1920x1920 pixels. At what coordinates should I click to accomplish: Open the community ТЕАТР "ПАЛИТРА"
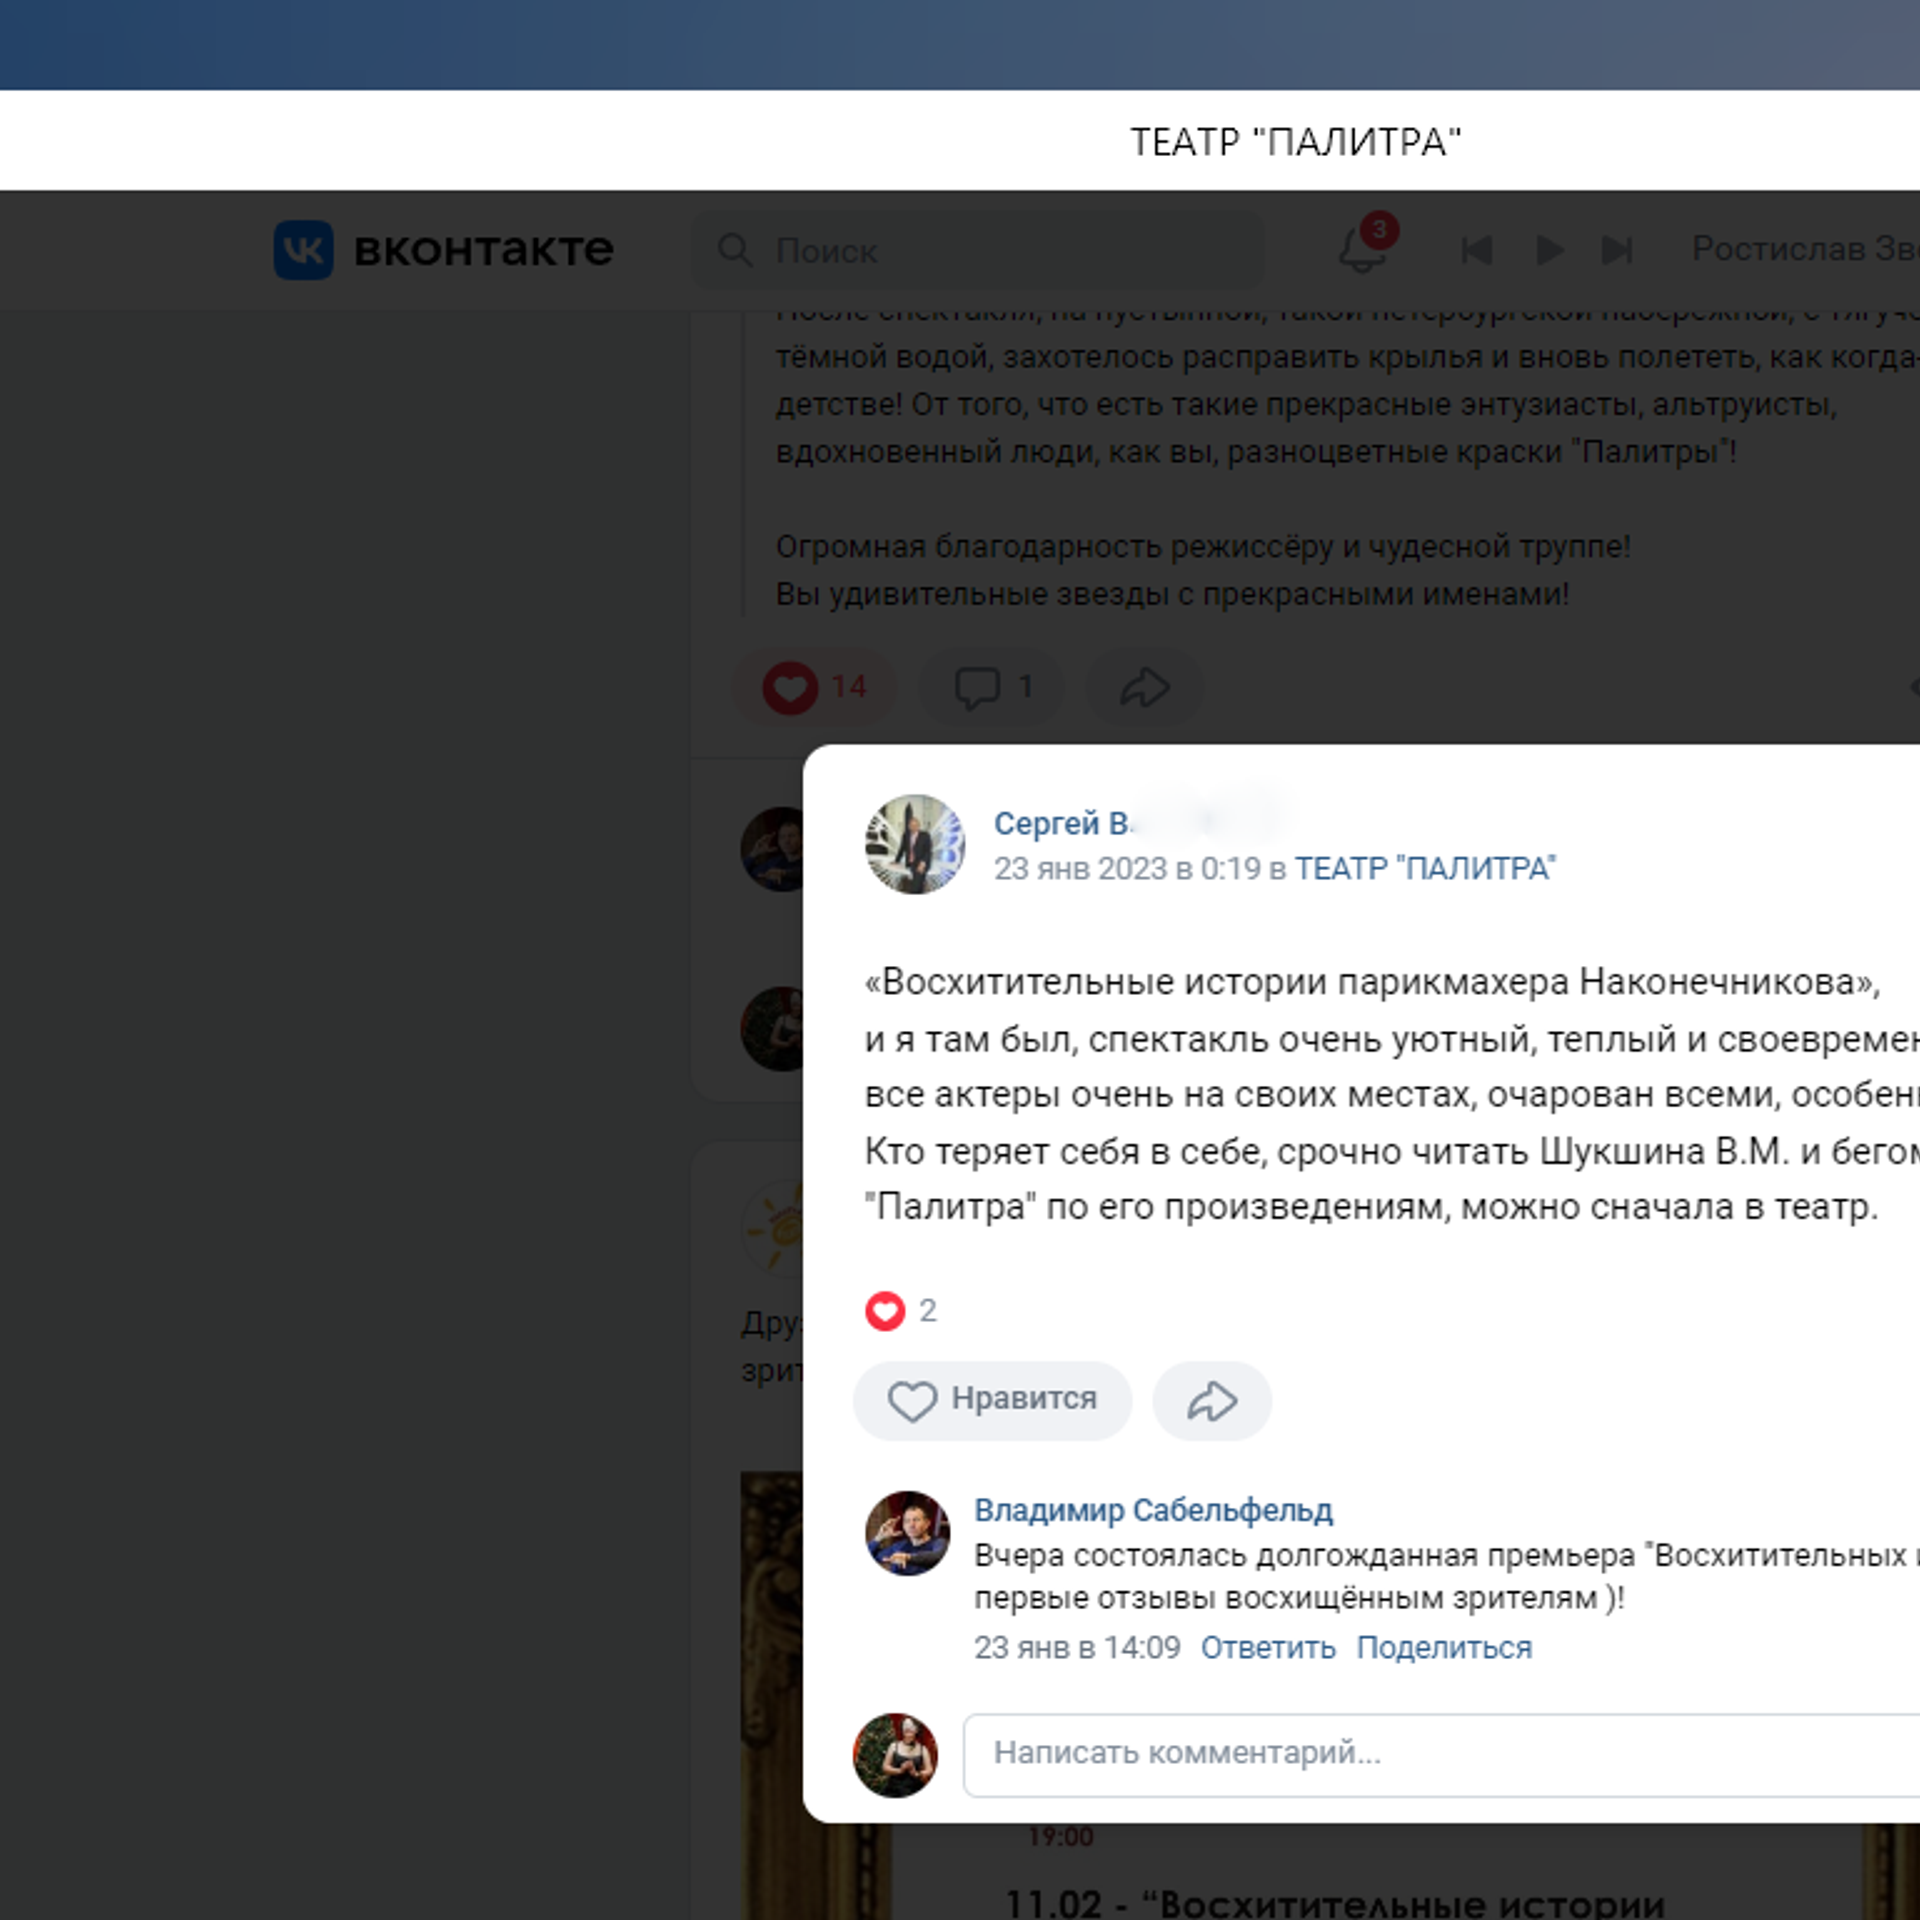1424,869
